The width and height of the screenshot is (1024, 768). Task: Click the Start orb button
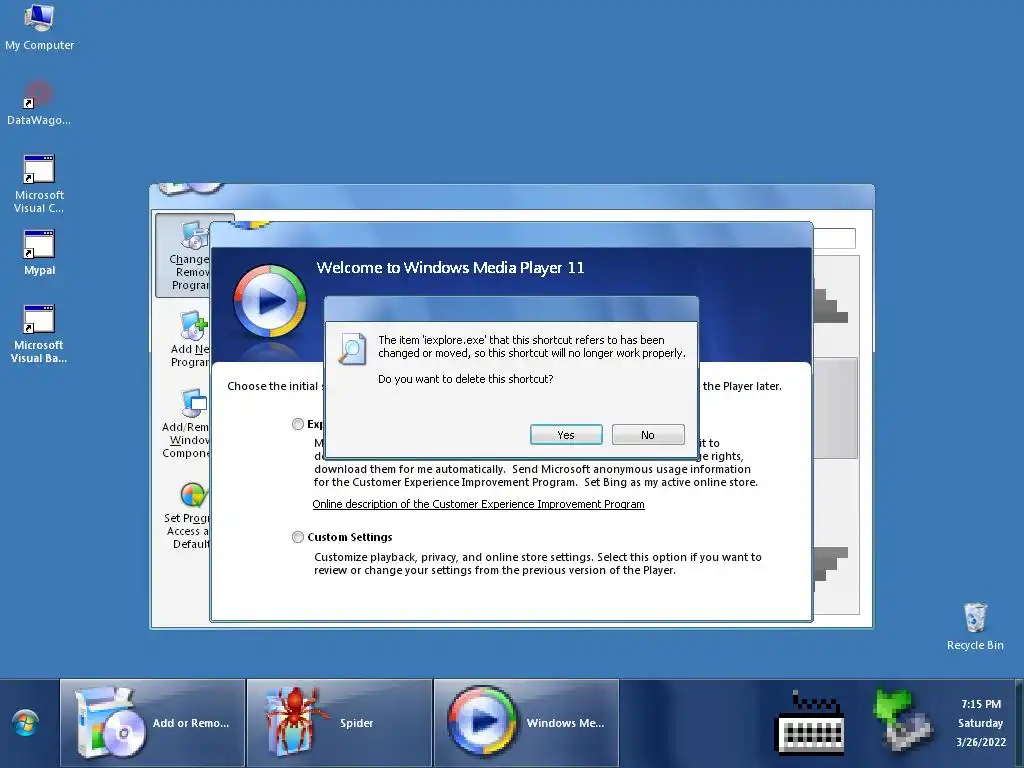tap(26, 723)
